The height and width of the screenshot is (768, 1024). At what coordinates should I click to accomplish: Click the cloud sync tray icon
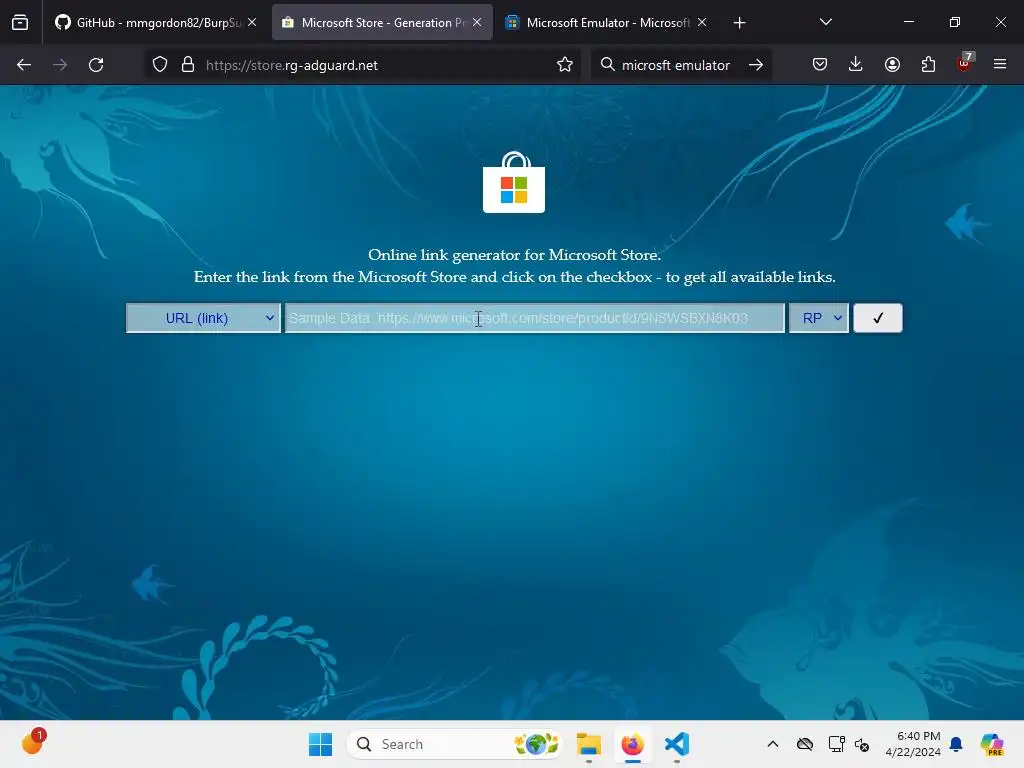805,744
